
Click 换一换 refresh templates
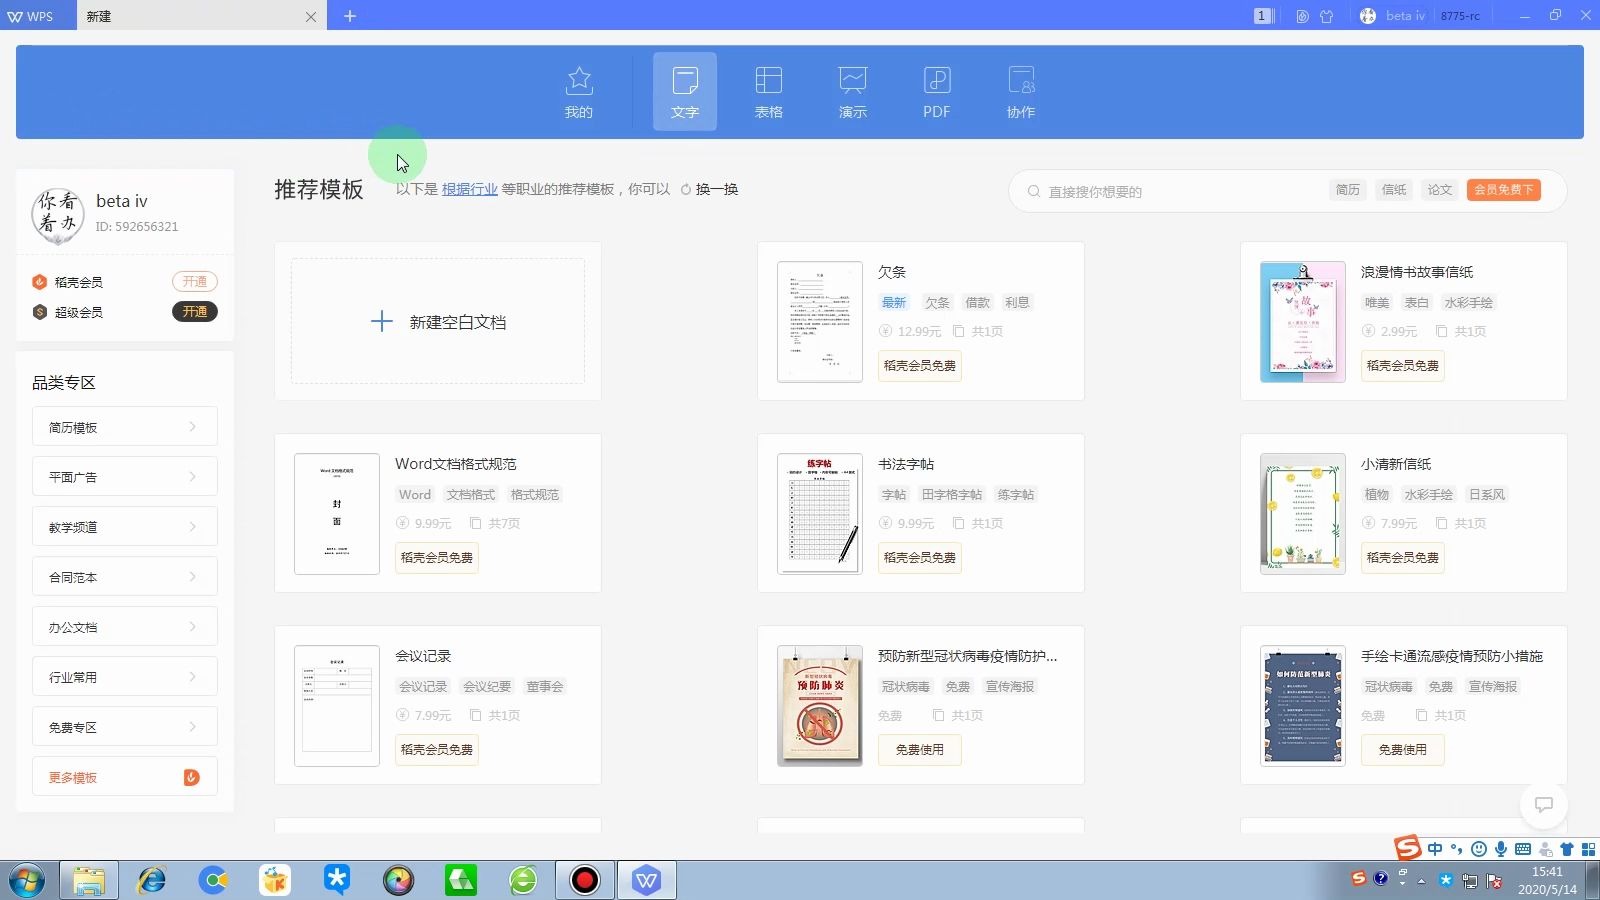(x=709, y=189)
